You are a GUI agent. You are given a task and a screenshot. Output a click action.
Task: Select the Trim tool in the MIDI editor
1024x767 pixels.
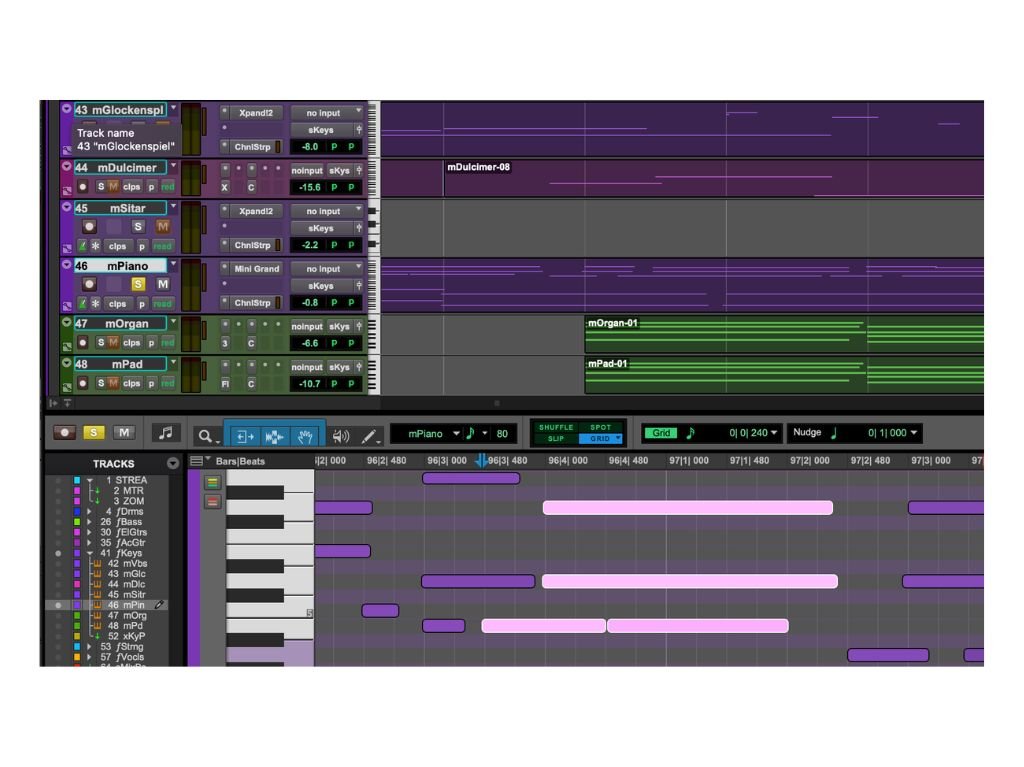point(245,436)
